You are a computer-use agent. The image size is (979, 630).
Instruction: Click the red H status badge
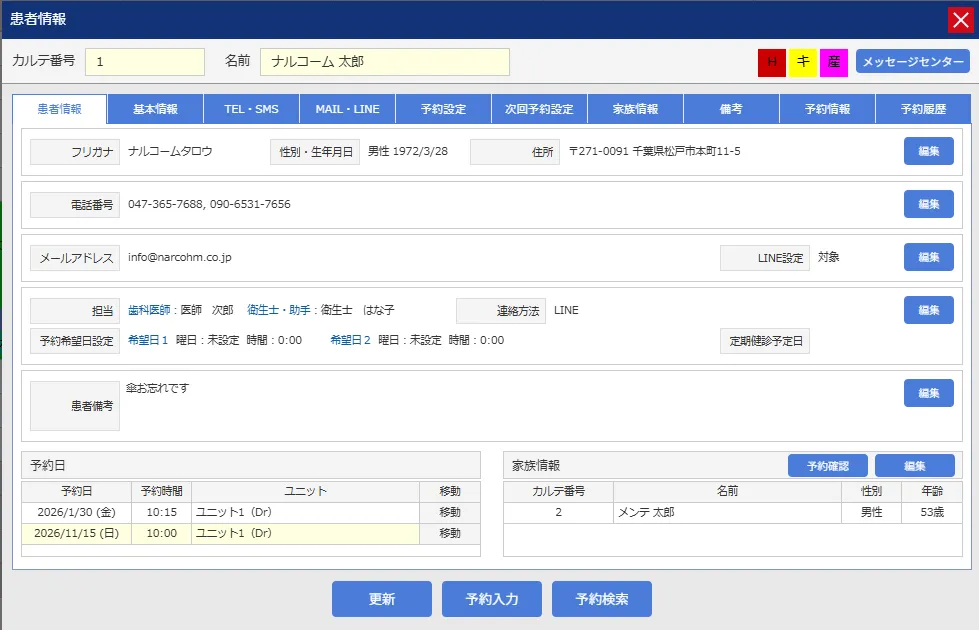[x=771, y=62]
